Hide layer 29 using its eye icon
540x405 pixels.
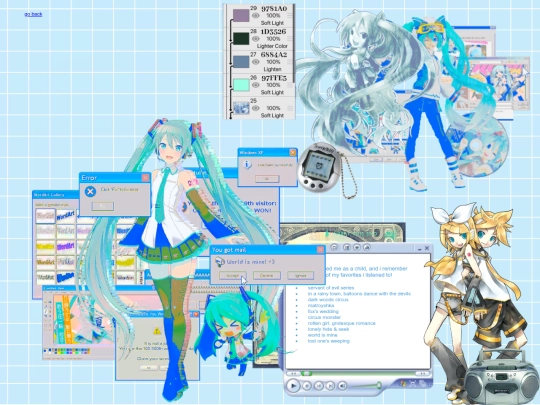tap(255, 16)
